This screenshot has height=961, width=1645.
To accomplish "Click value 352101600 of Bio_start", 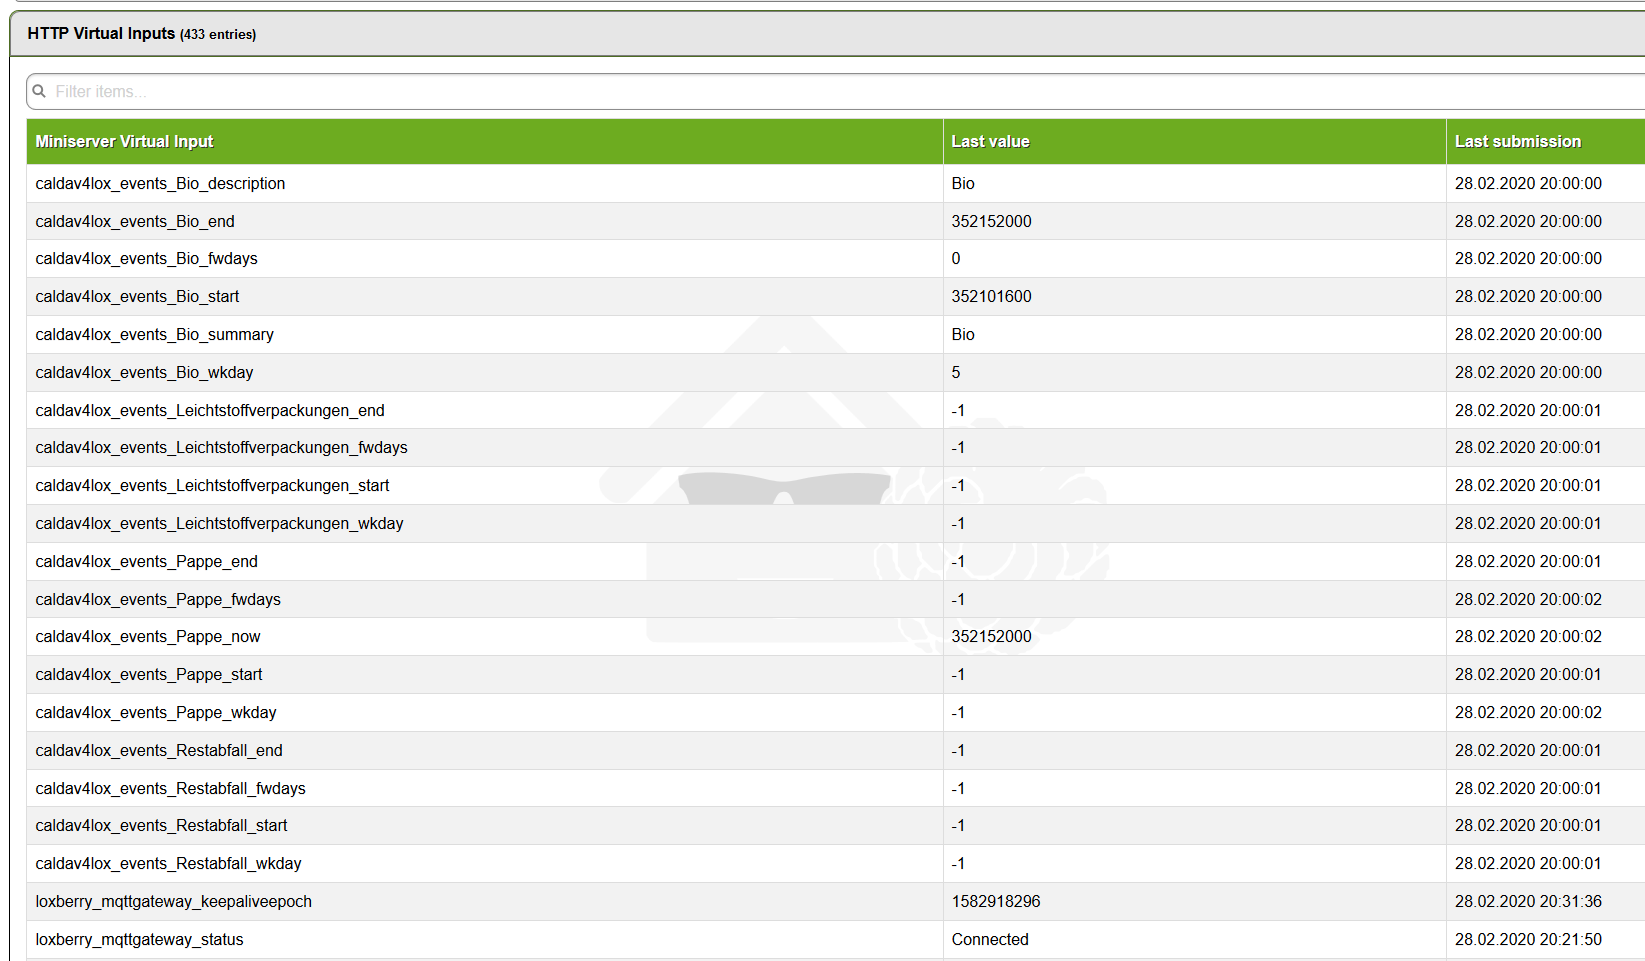I will 991,296.
